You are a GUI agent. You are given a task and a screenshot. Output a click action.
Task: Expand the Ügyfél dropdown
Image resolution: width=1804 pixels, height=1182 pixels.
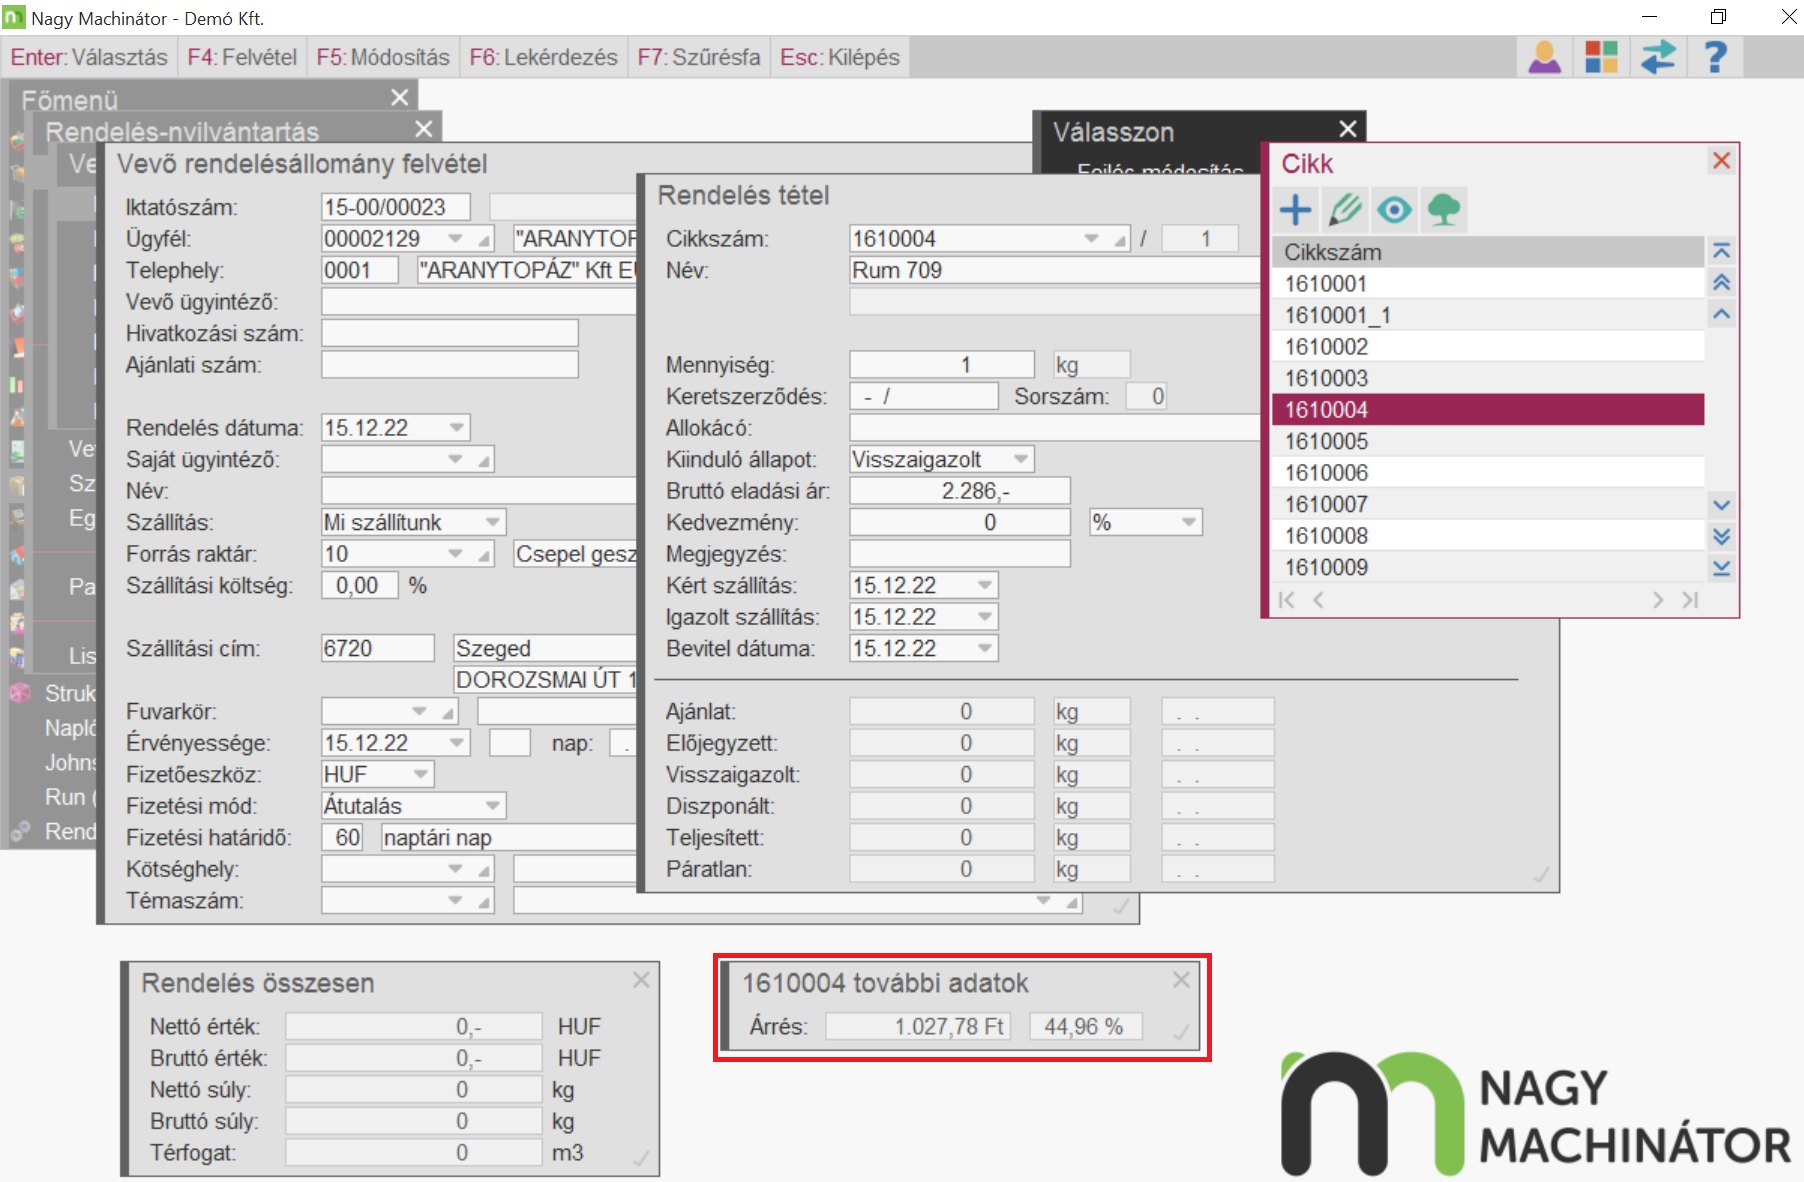pos(456,239)
